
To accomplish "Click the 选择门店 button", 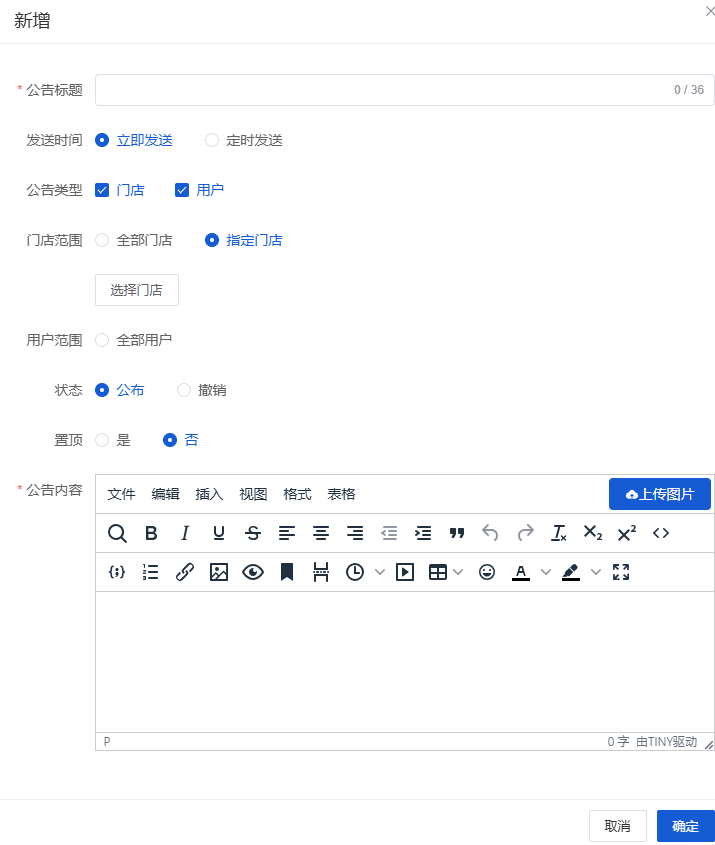I will coord(137,290).
